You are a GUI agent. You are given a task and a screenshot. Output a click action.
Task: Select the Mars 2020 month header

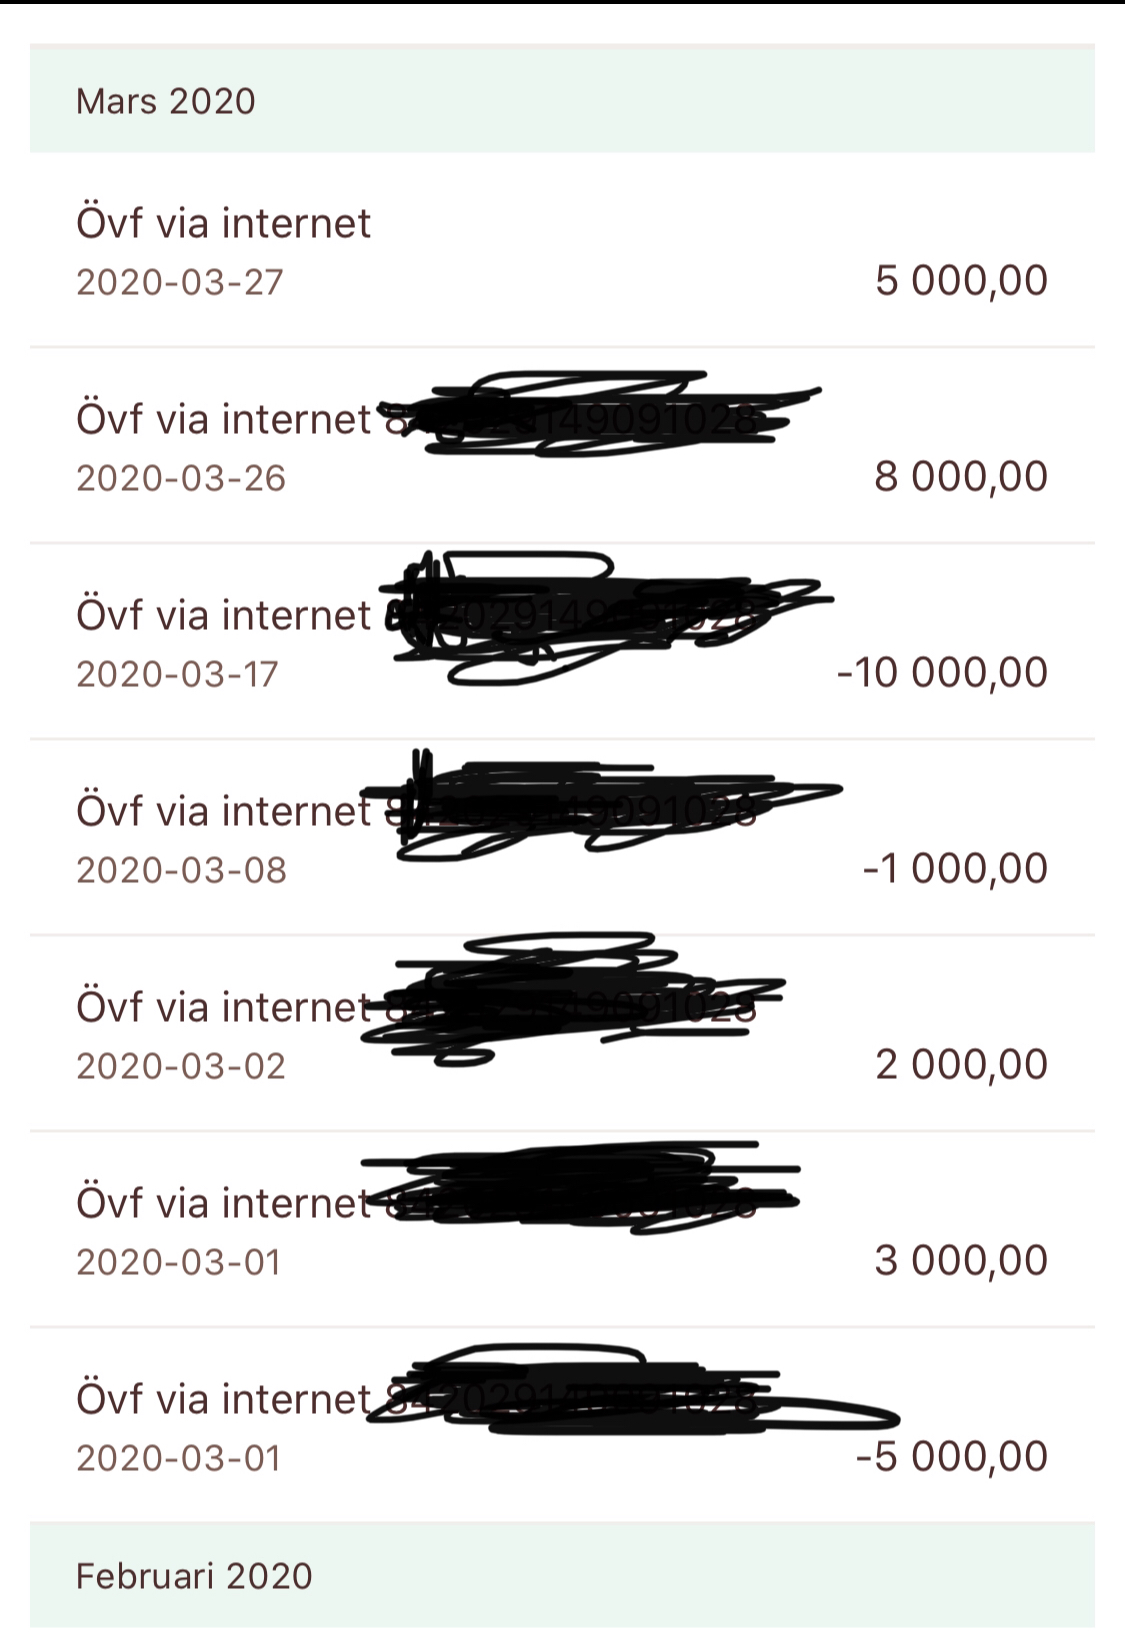pyautogui.click(x=562, y=101)
